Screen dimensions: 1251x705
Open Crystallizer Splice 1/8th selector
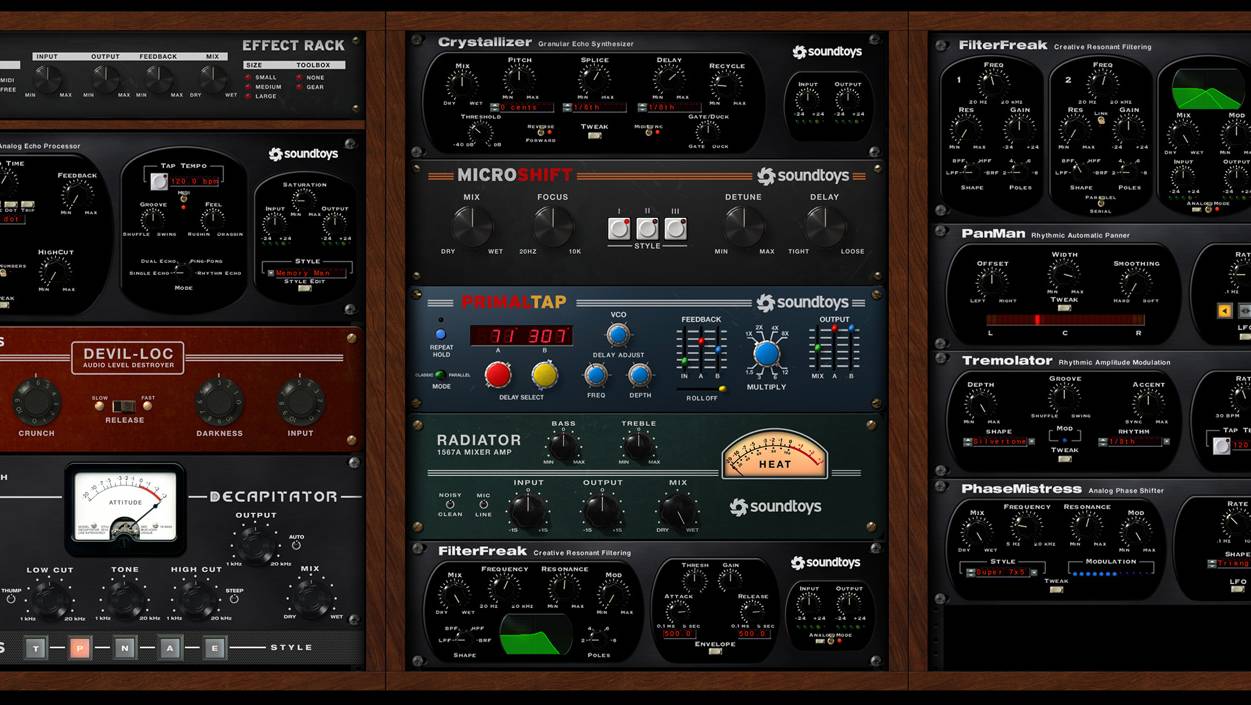pos(594,107)
